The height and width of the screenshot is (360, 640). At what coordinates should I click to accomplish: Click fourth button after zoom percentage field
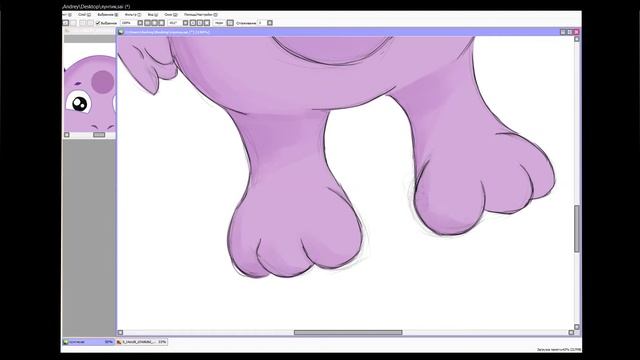161,23
